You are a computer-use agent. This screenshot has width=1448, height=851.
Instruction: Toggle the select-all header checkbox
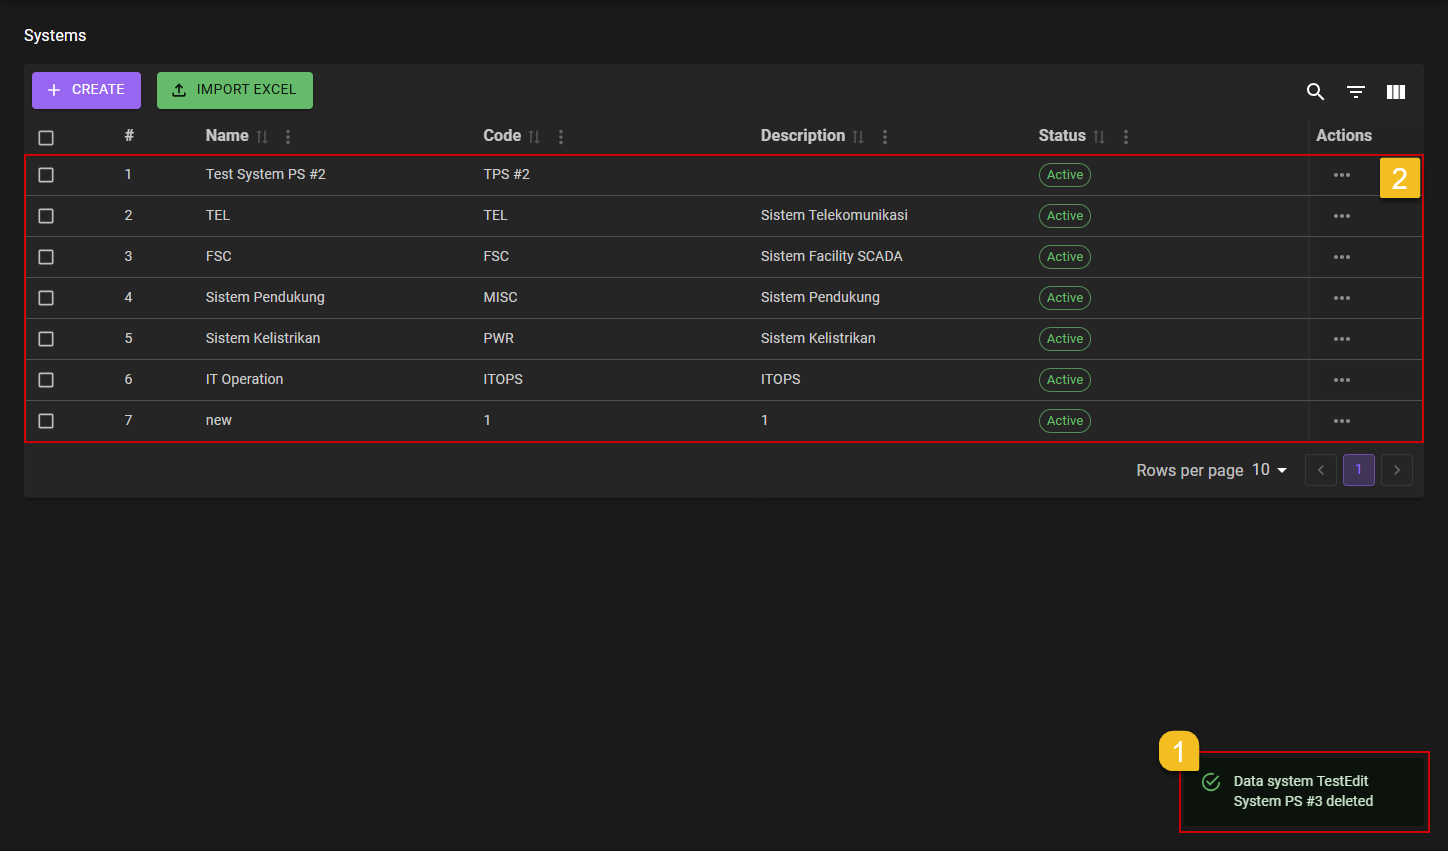coord(46,138)
